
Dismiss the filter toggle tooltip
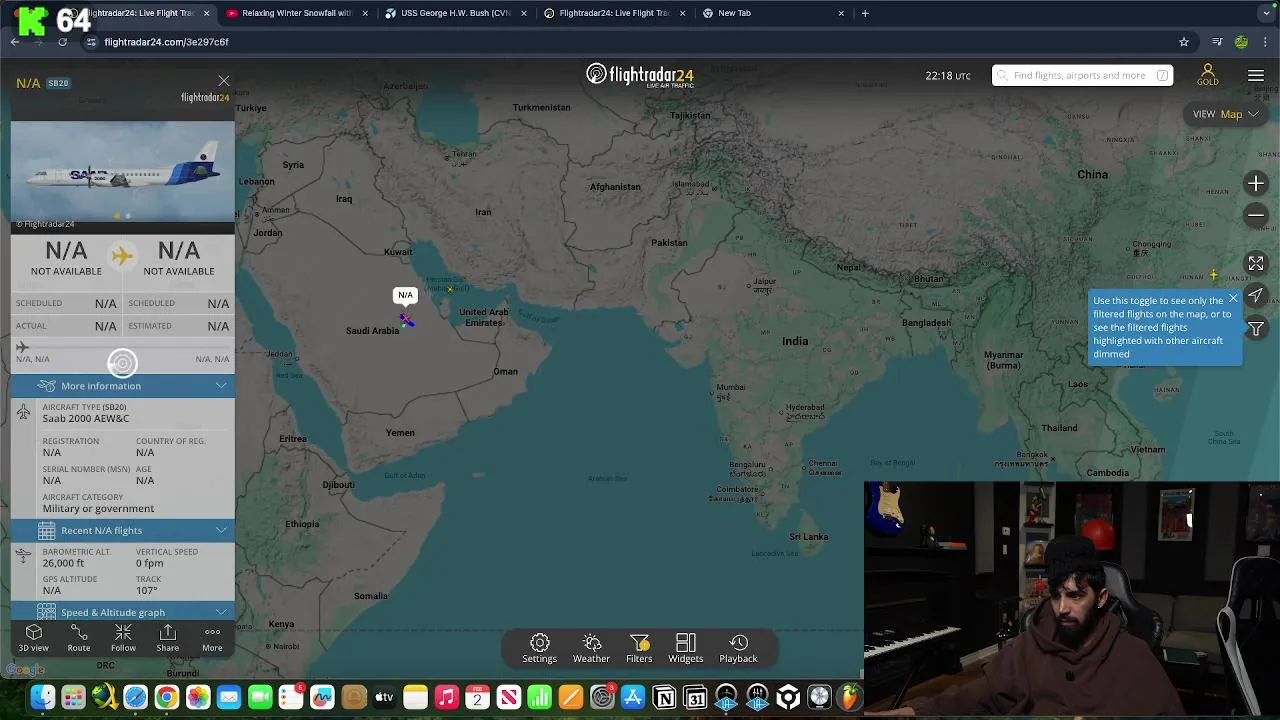1233,298
